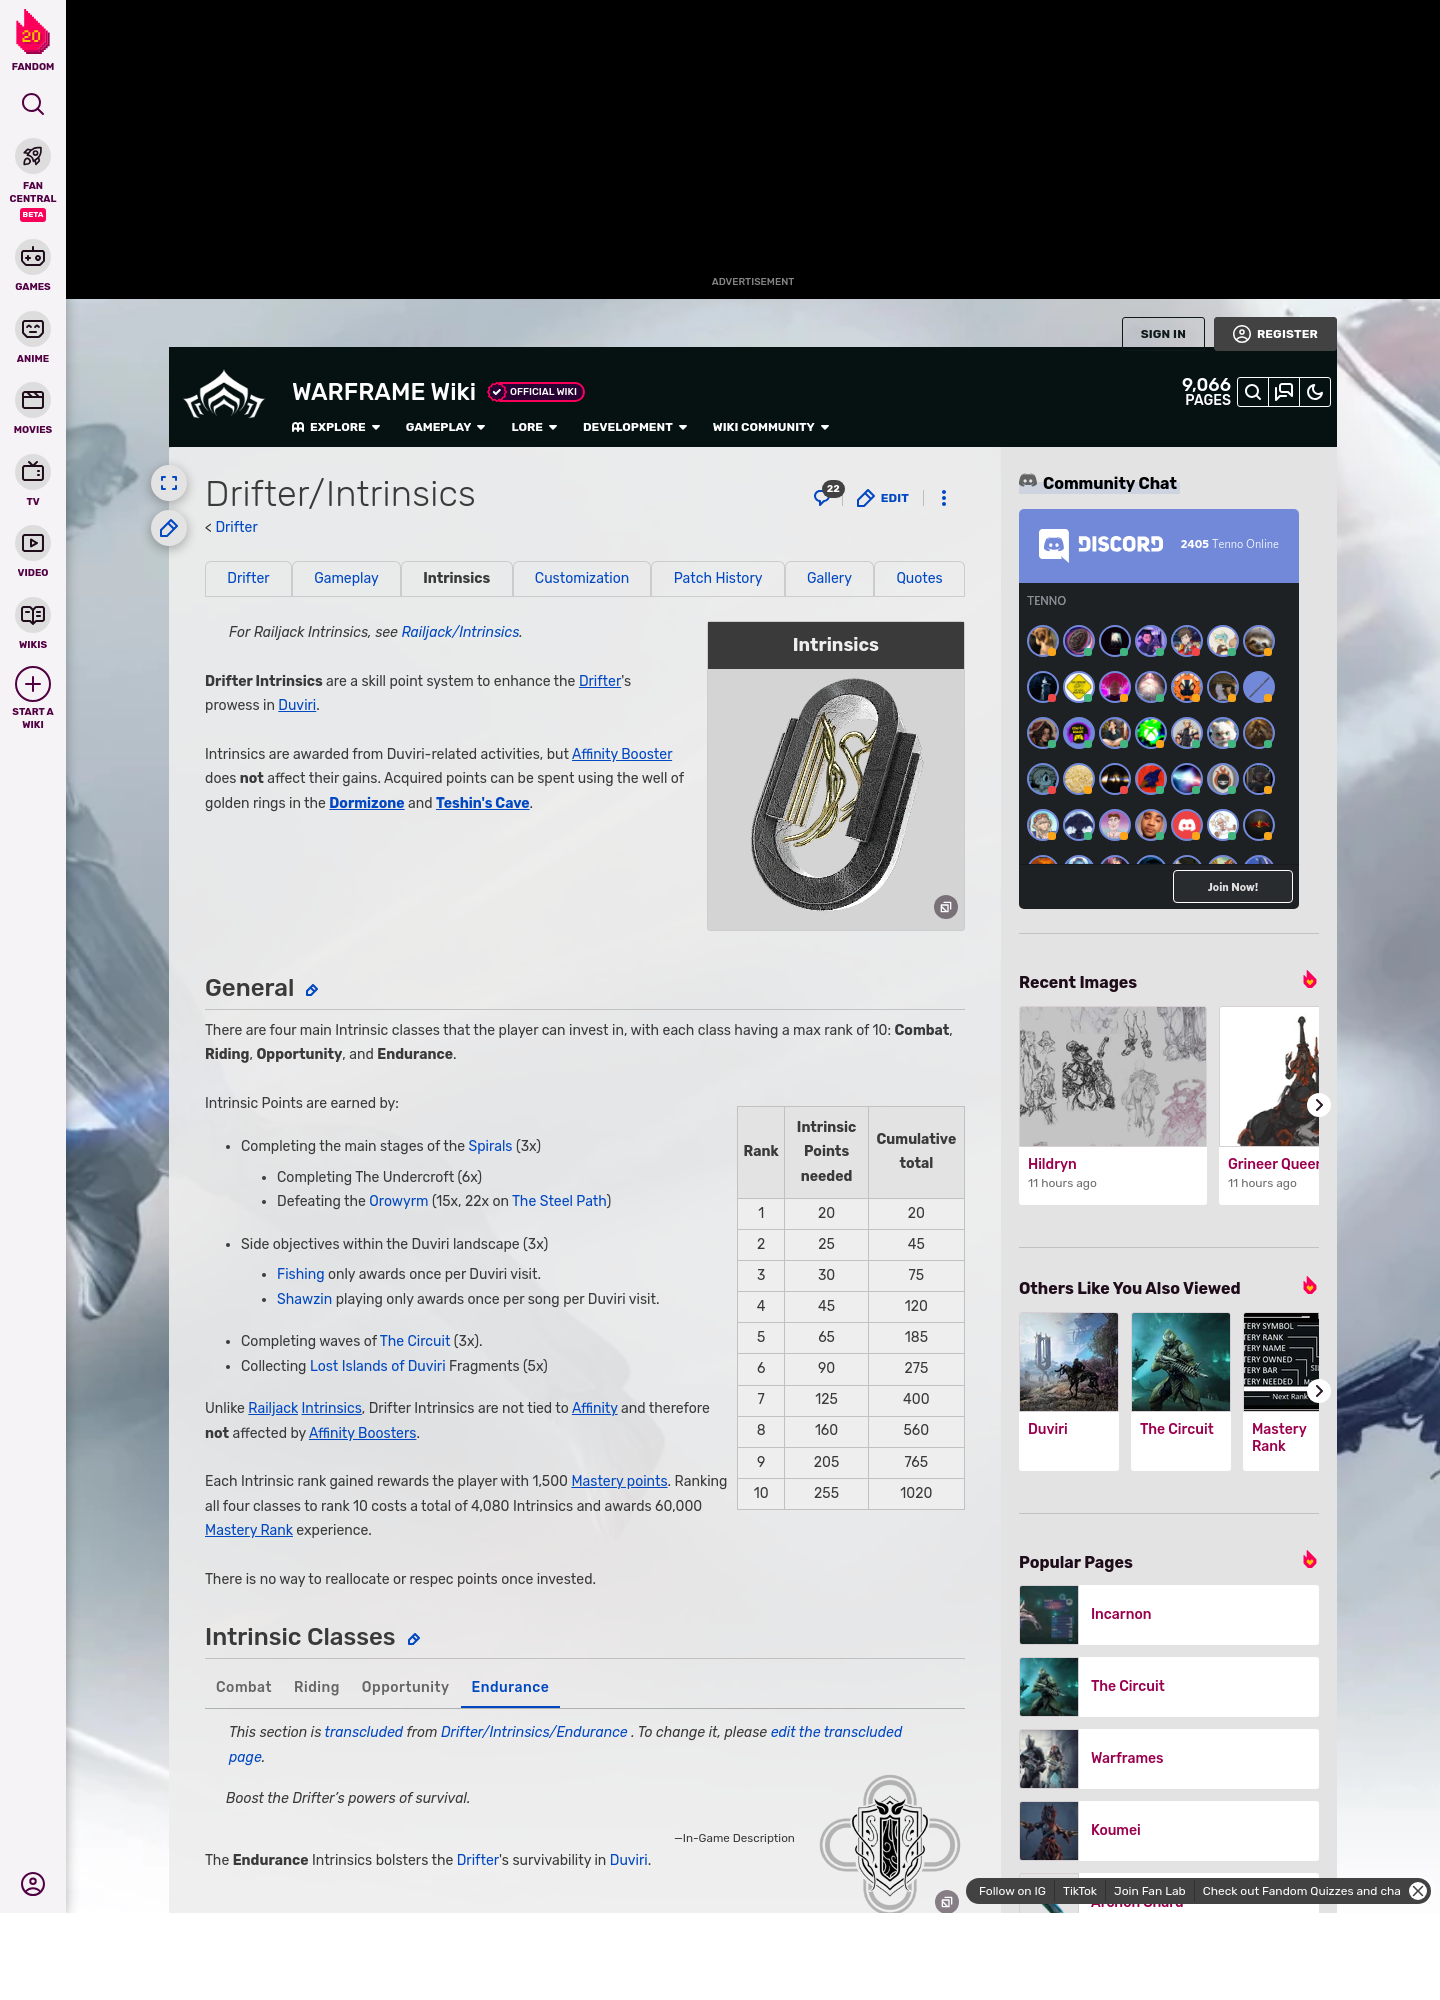Open the Movies clapperboard icon

(x=33, y=400)
